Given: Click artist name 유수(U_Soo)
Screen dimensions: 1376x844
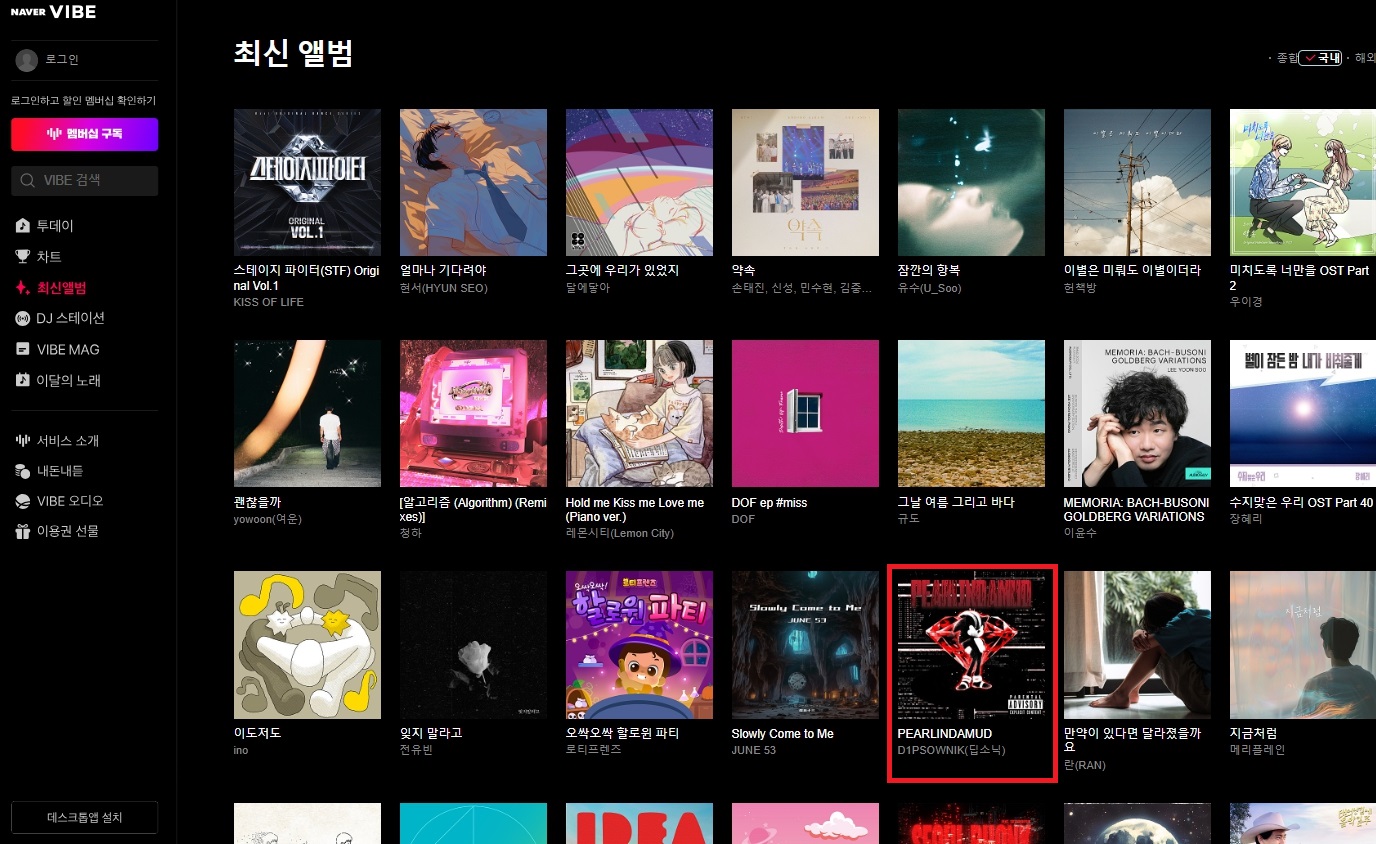Looking at the screenshot, I should [x=931, y=287].
